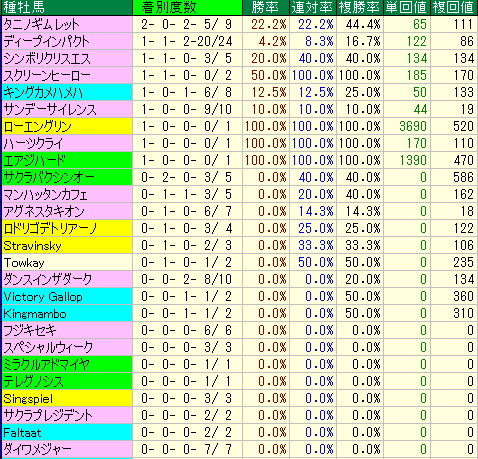Click シンボリクリスエス's 134 win return value
This screenshot has height=459, width=478.
(416, 58)
